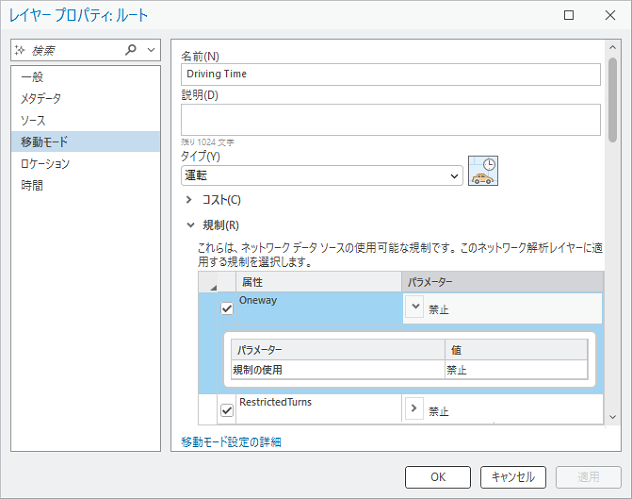The image size is (632, 499).
Task: Open 移動モード設定の詳細 link
Action: pos(231,441)
